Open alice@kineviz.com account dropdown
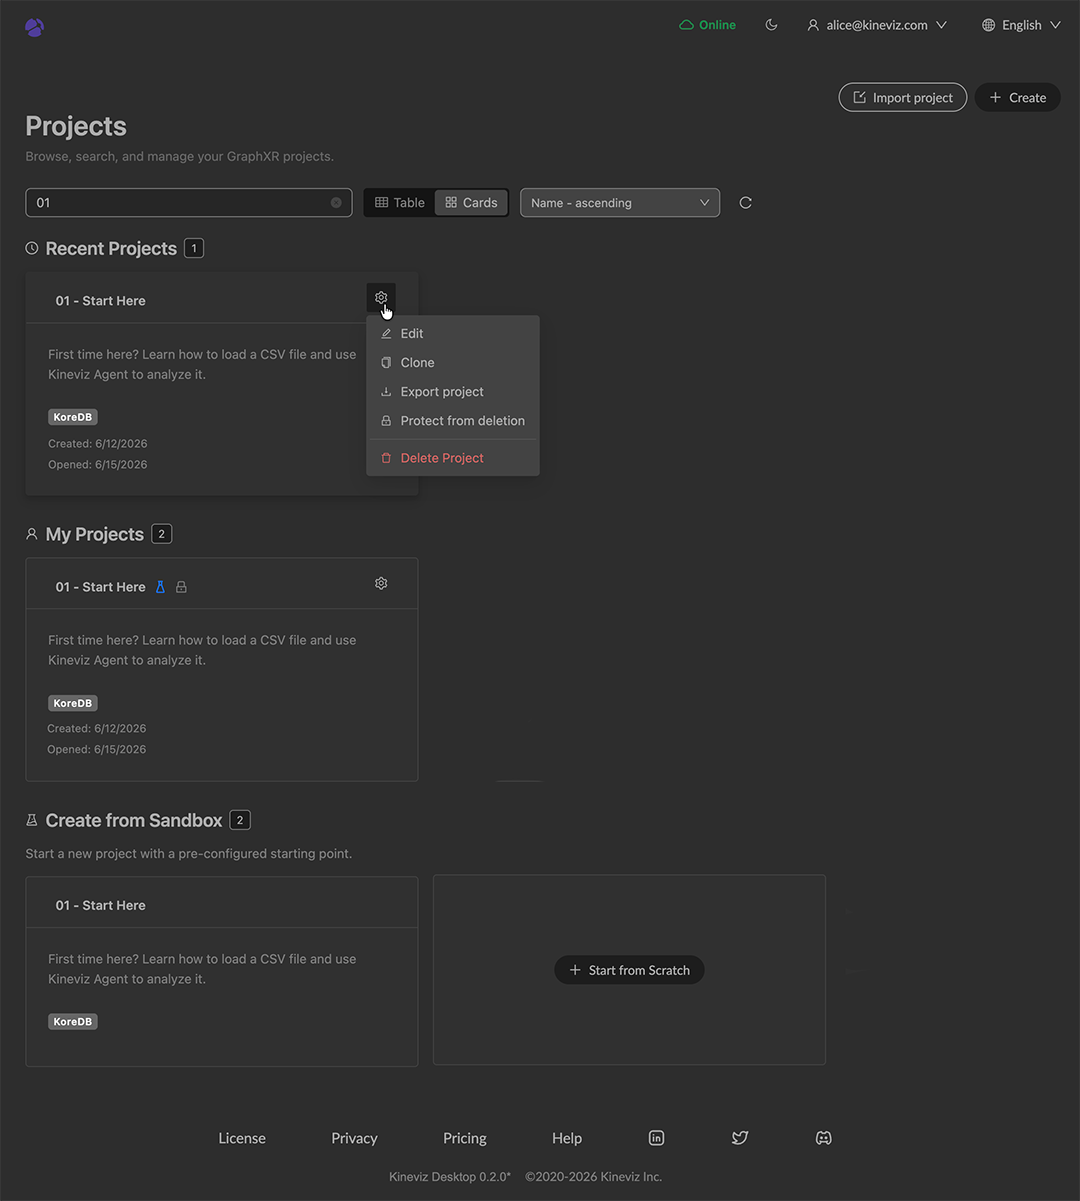Image resolution: width=1080 pixels, height=1201 pixels. (x=877, y=25)
